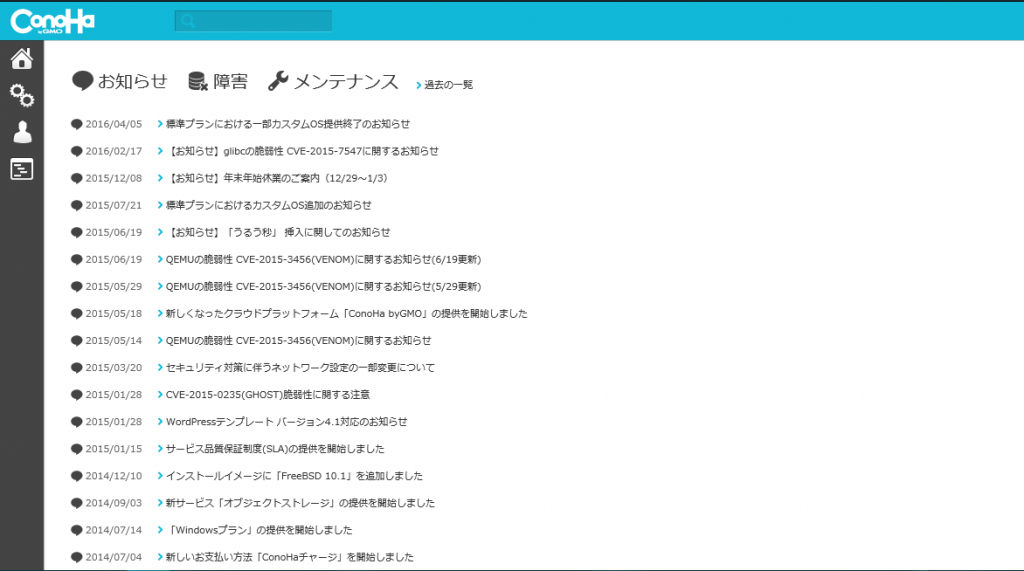Click the bubble icon beside 2015/05/29
The width and height of the screenshot is (1024, 571).
[76, 287]
